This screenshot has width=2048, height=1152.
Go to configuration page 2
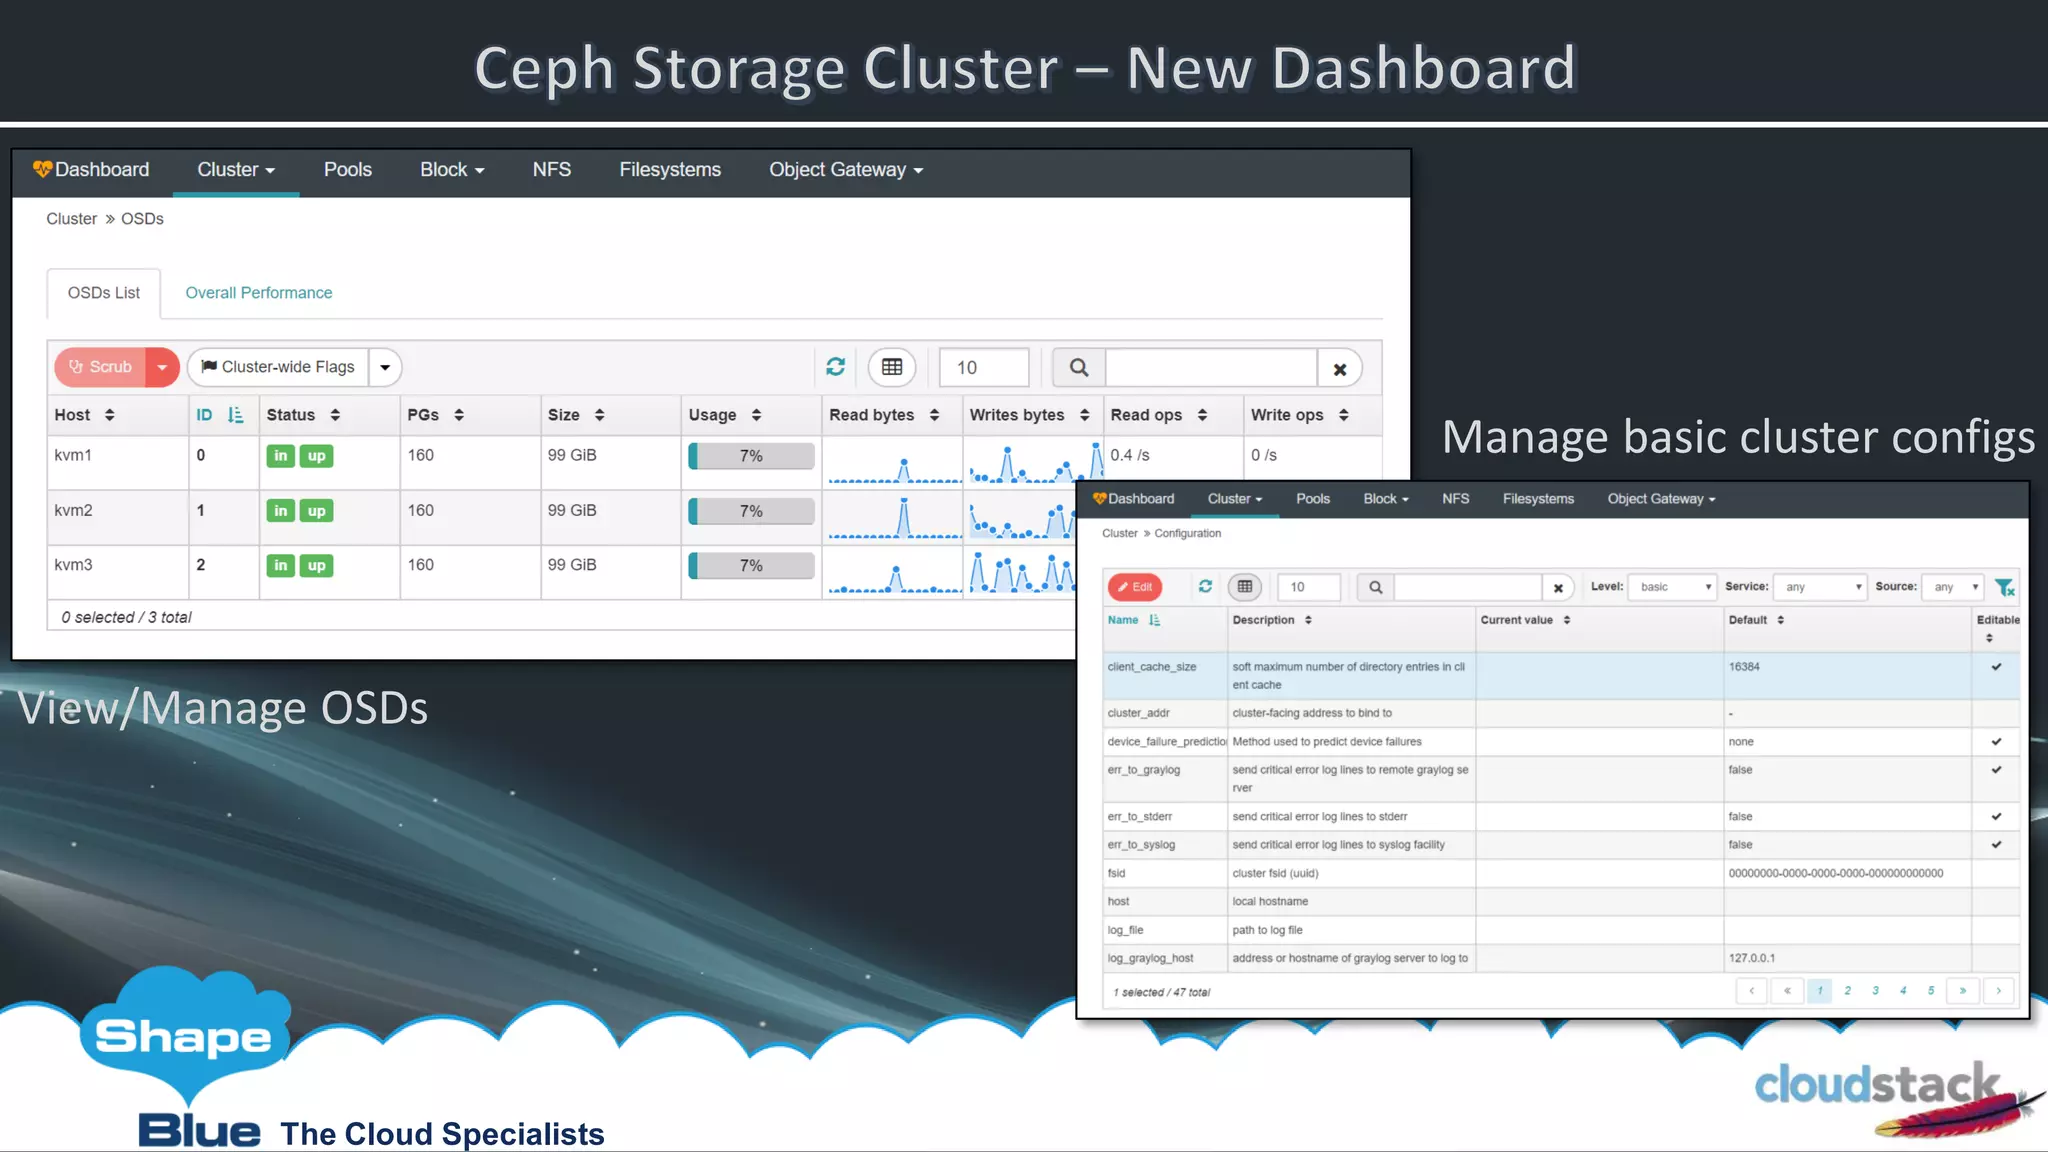click(1847, 991)
